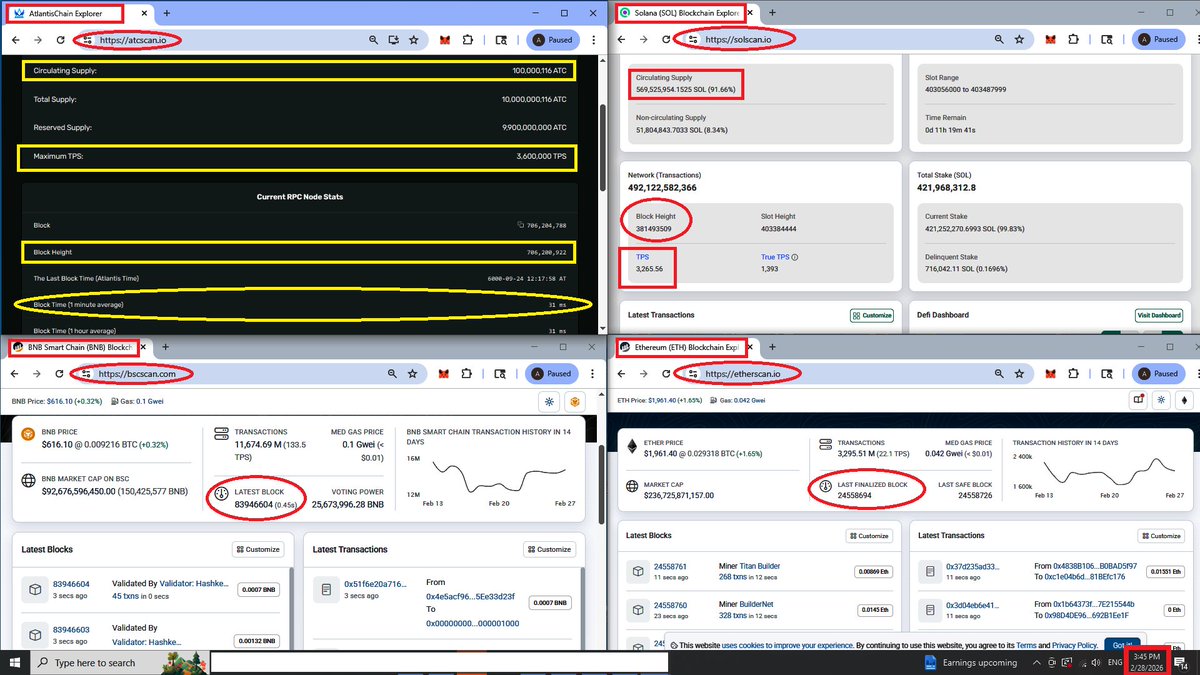Open transaction 0x51f6e20a716... on BscScan
This screenshot has width=1200, height=675.
click(x=376, y=584)
